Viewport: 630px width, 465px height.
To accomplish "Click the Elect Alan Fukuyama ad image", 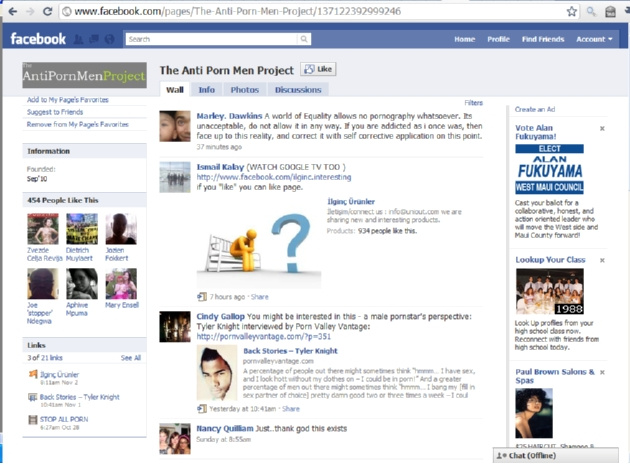I will 549,169.
